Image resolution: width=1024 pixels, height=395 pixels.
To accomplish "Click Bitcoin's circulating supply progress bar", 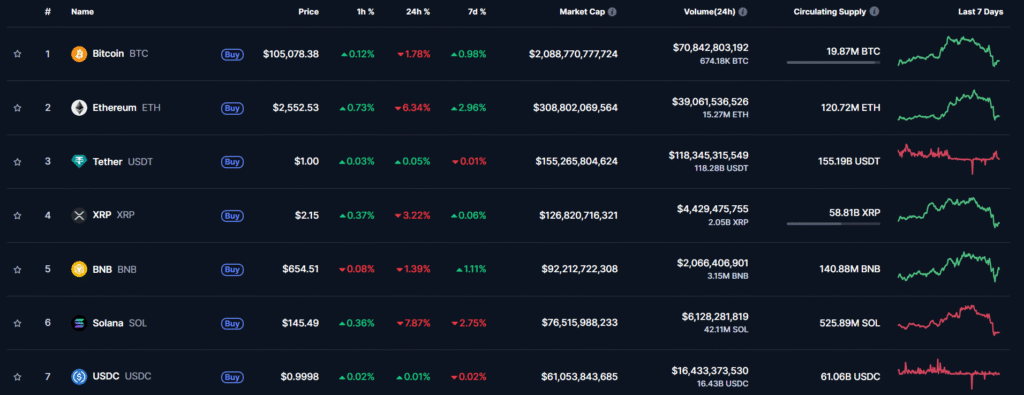I will [833, 63].
